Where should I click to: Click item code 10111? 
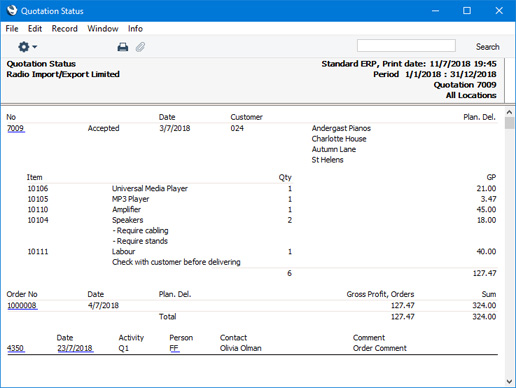(x=38, y=252)
